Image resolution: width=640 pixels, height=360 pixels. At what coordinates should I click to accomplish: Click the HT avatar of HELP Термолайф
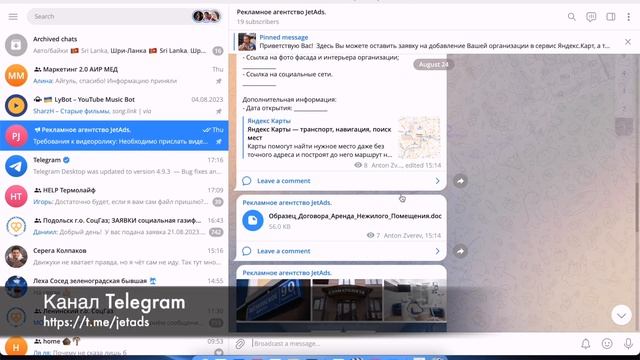point(16,196)
